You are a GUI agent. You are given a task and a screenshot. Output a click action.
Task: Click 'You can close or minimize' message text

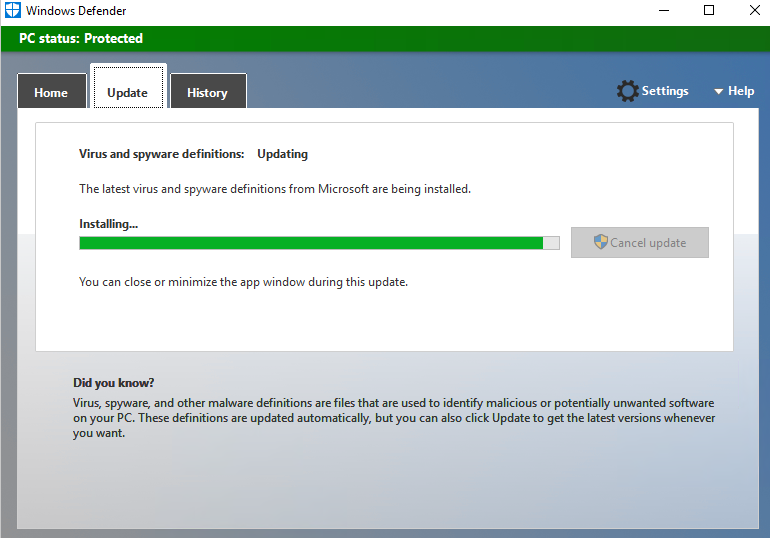pos(244,282)
